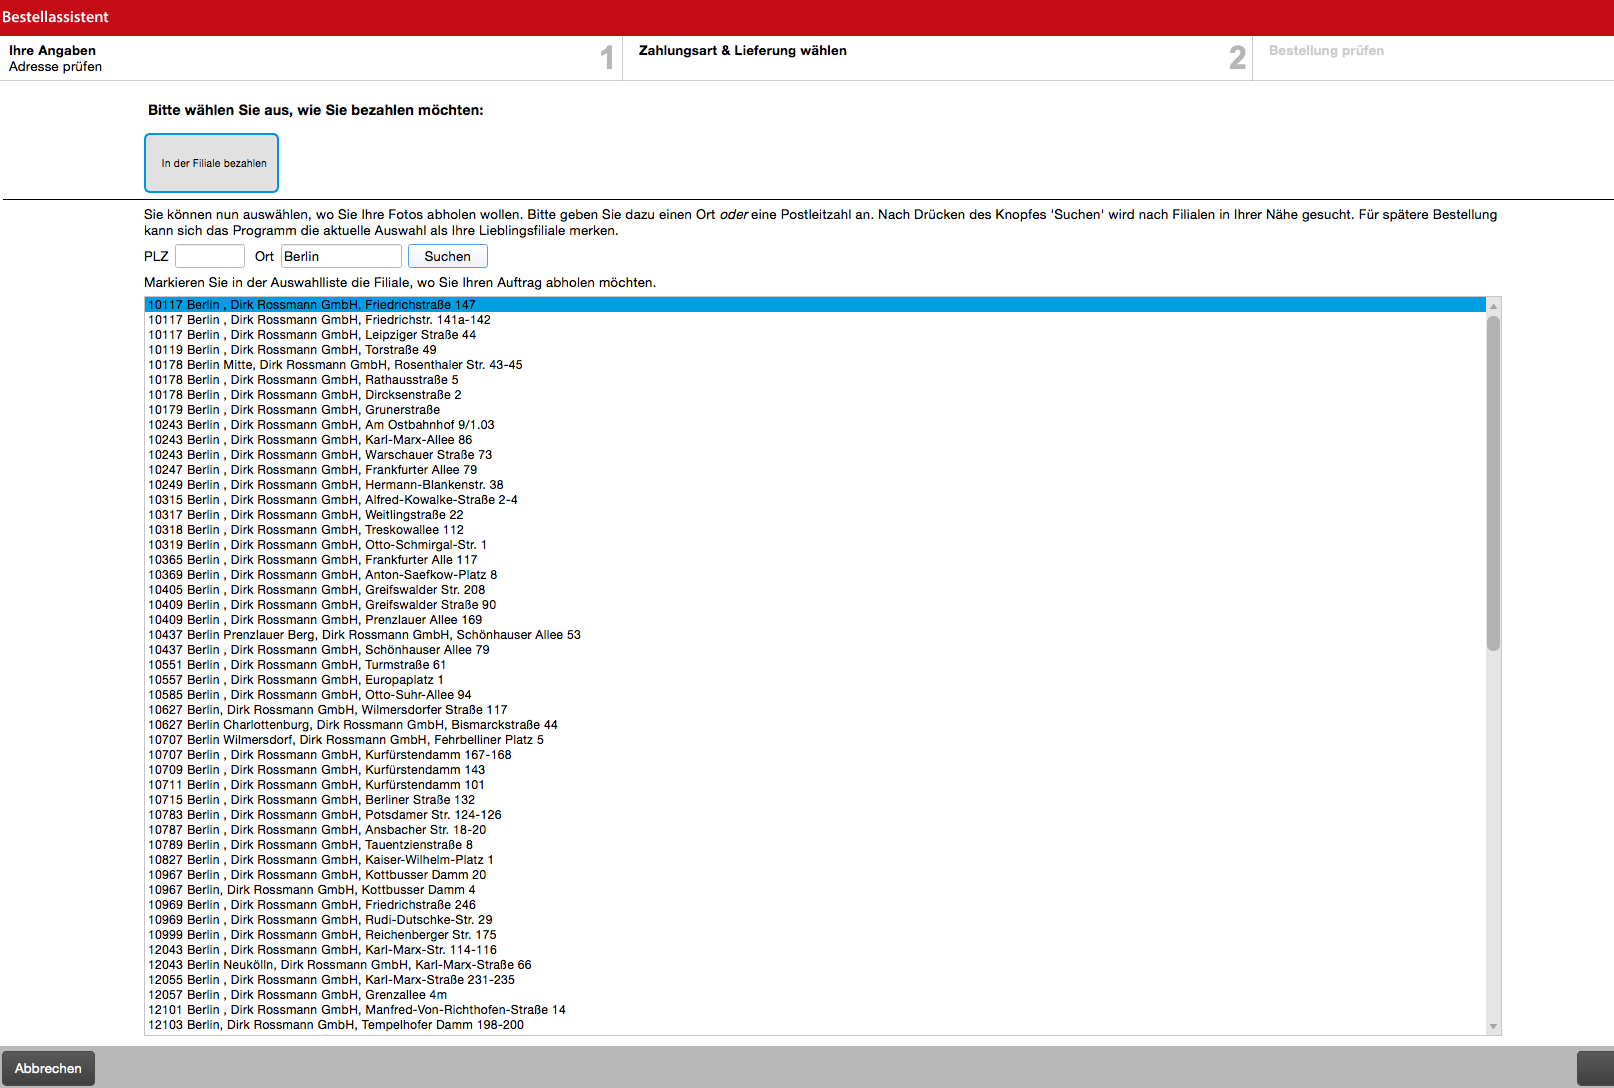The height and width of the screenshot is (1088, 1614).
Task: Select the Friedrichstraße 246 branch
Action: (x=815, y=905)
